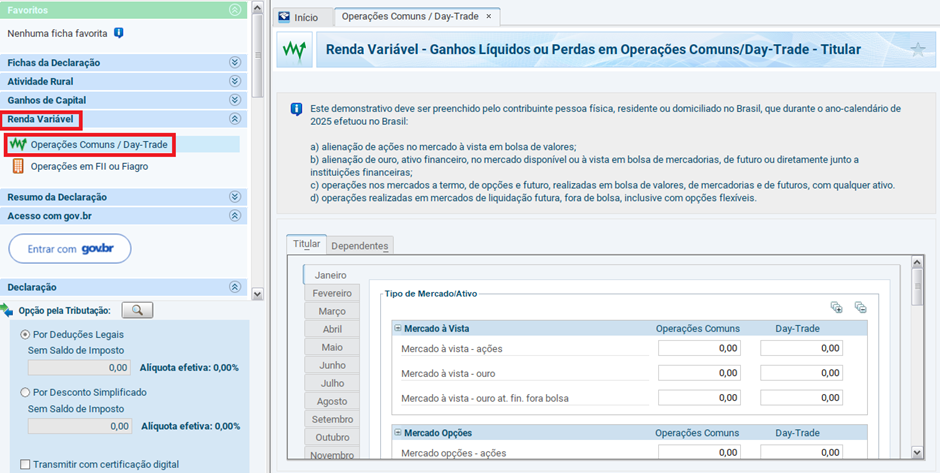Enable Transmitir com certificação digital checkbox
This screenshot has height=473, width=940.
pyautogui.click(x=24, y=464)
